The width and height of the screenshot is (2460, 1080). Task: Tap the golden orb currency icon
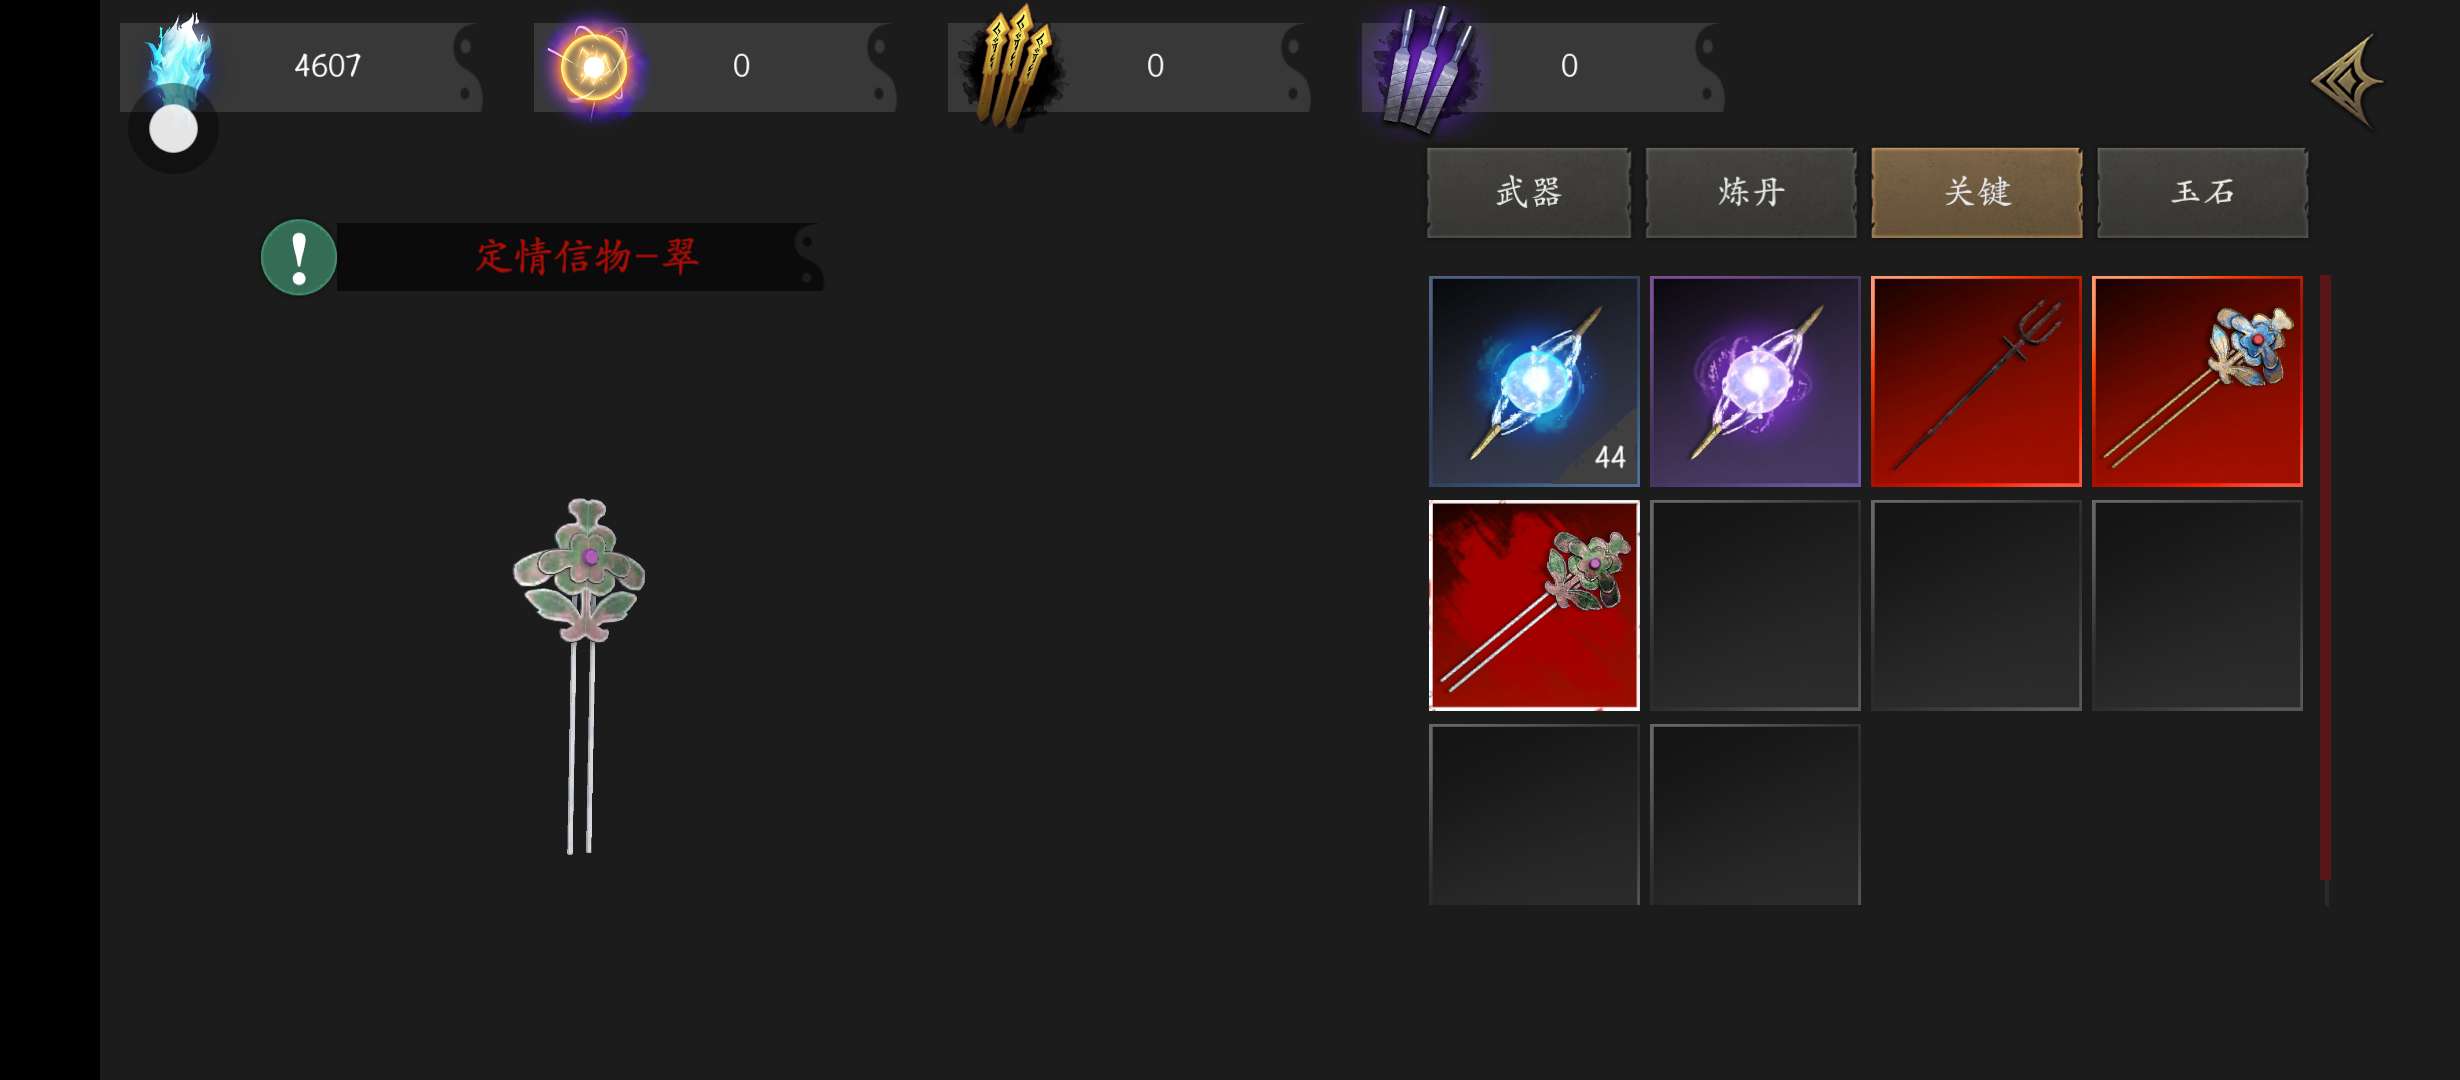pyautogui.click(x=593, y=67)
